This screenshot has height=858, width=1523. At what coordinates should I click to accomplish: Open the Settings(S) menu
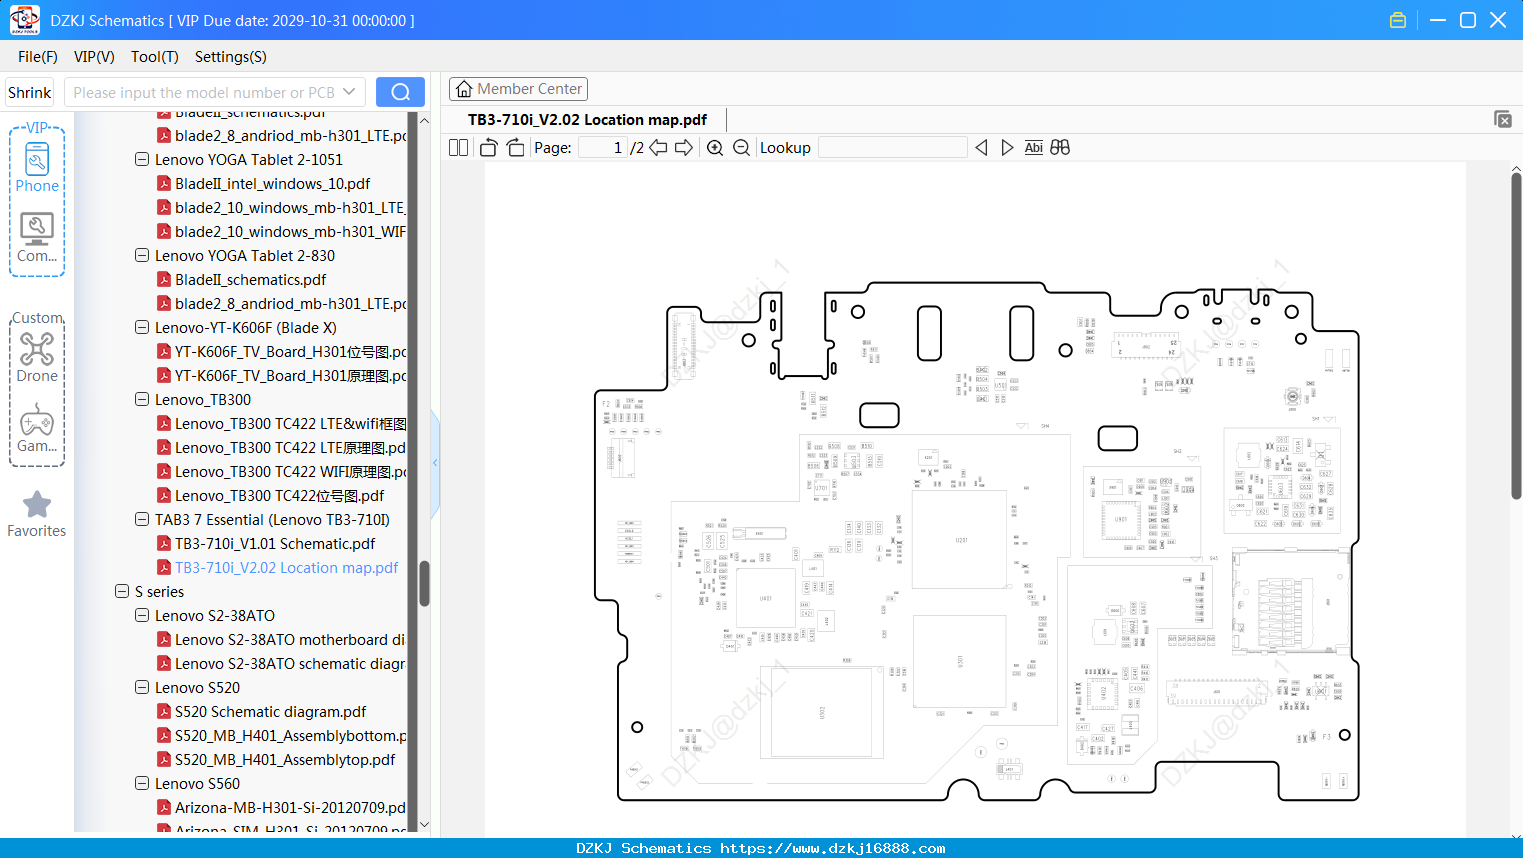coord(231,57)
